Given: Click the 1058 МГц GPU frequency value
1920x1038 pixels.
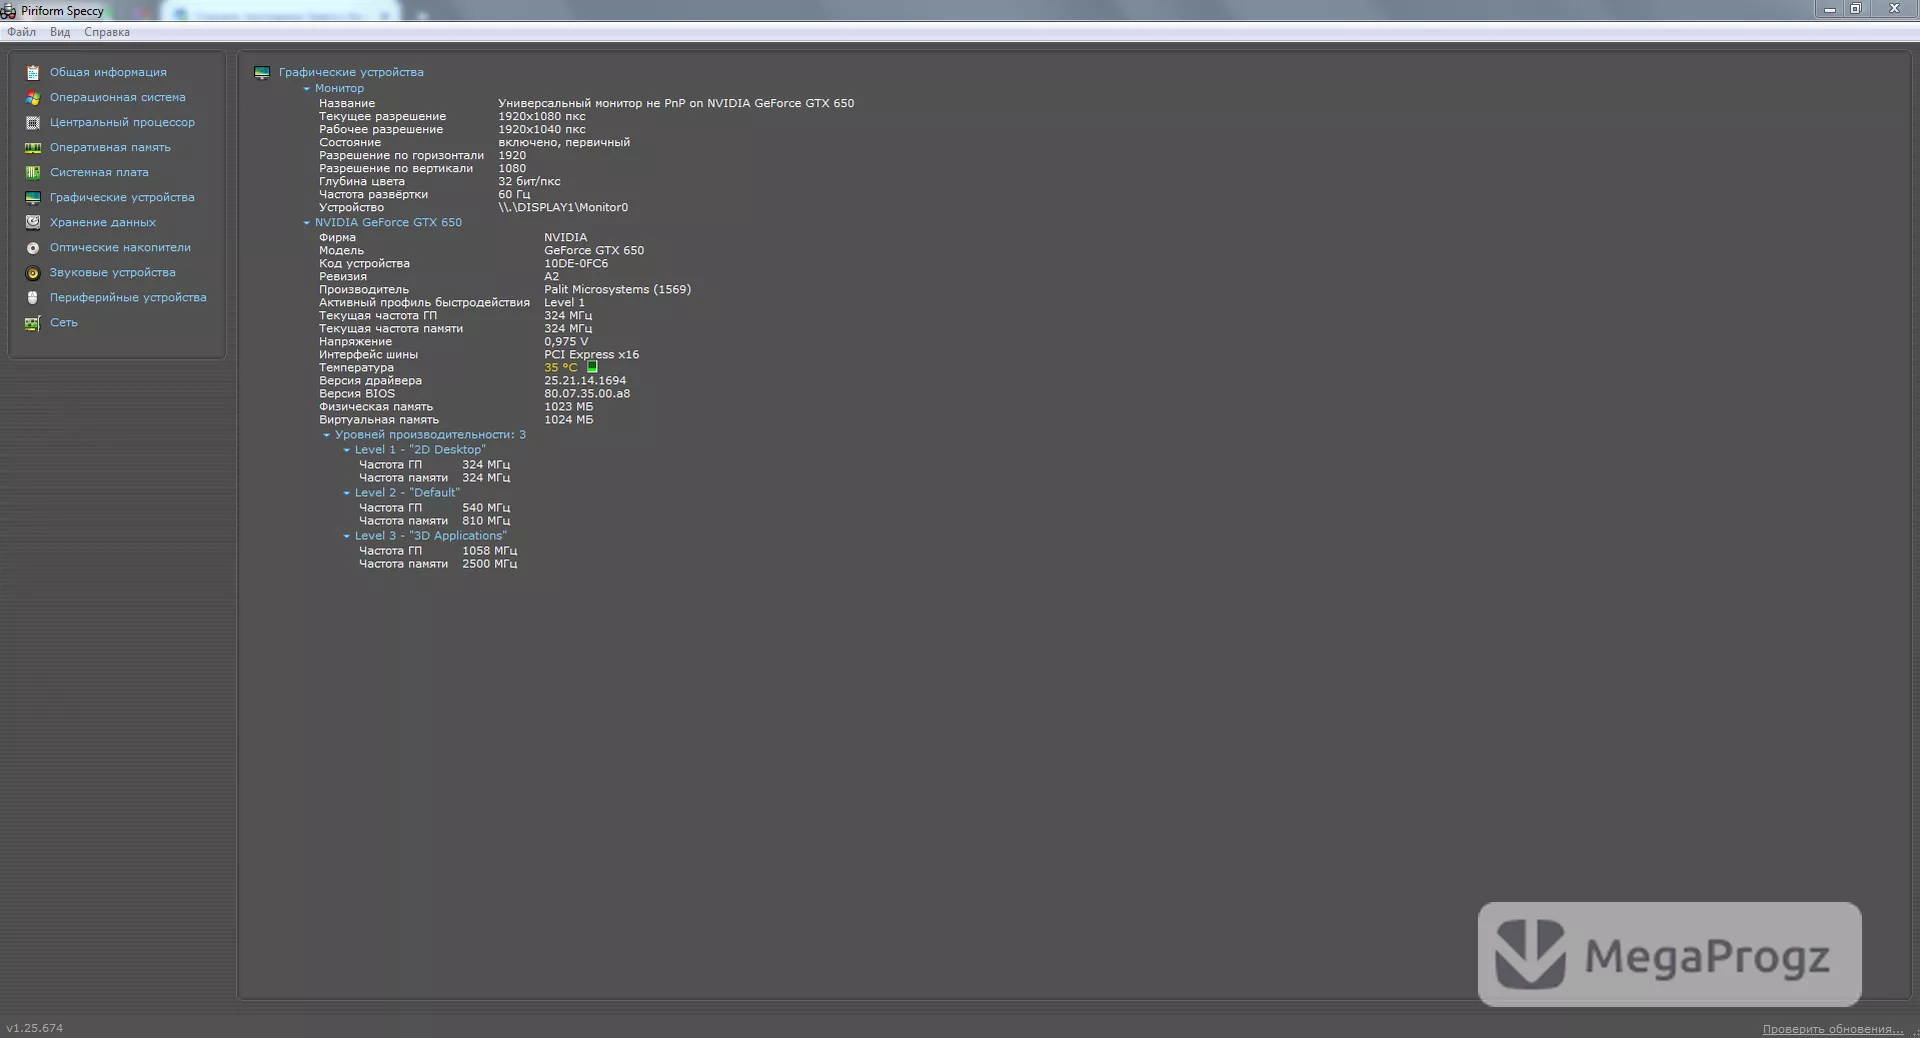Looking at the screenshot, I should pyautogui.click(x=489, y=551).
